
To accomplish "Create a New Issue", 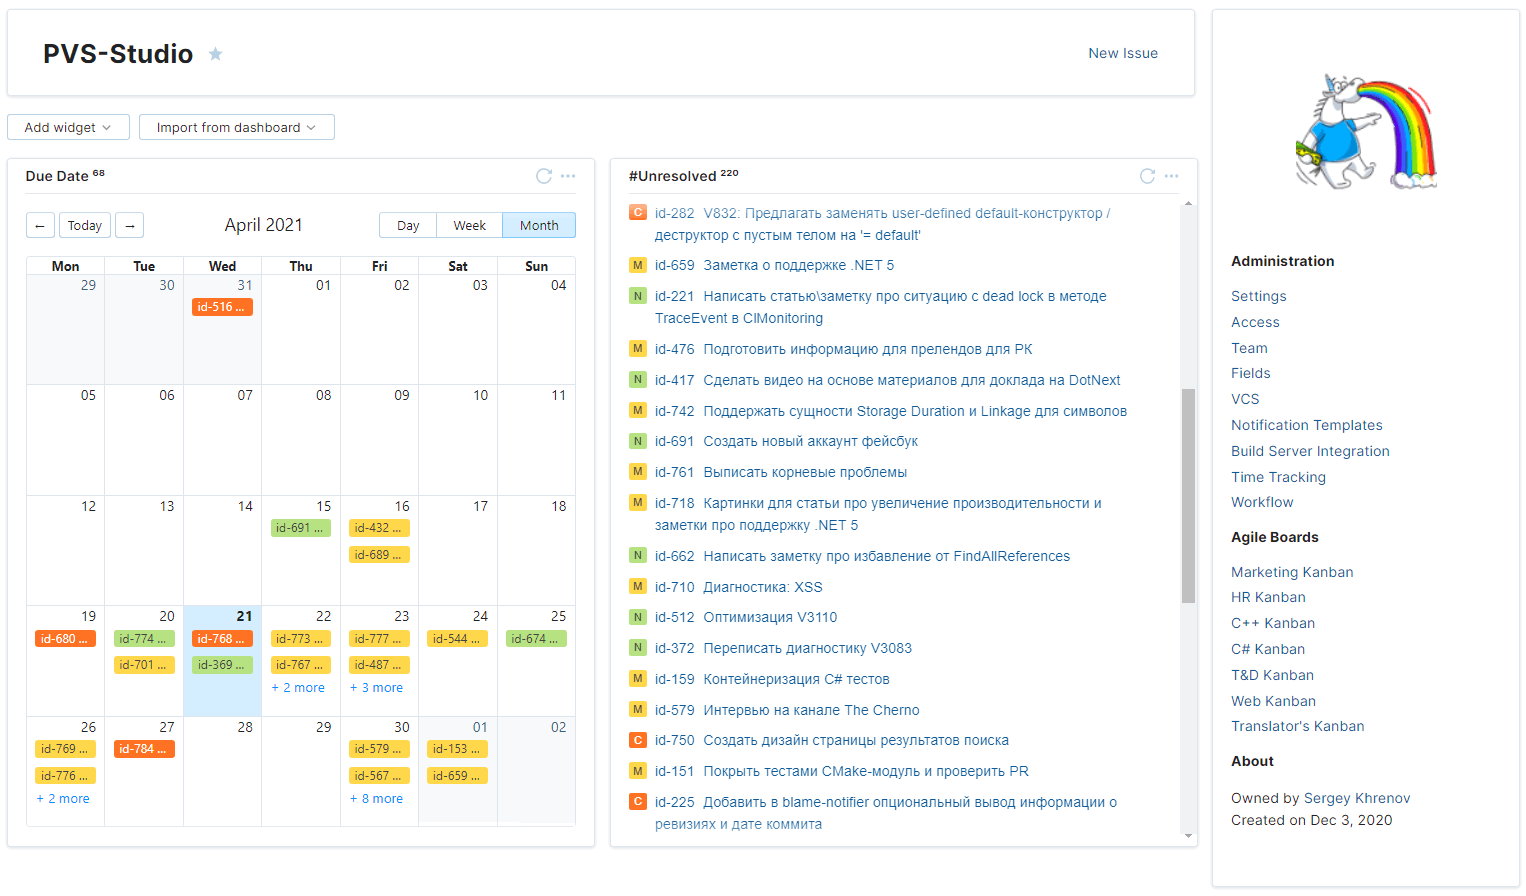I will click(1123, 53).
